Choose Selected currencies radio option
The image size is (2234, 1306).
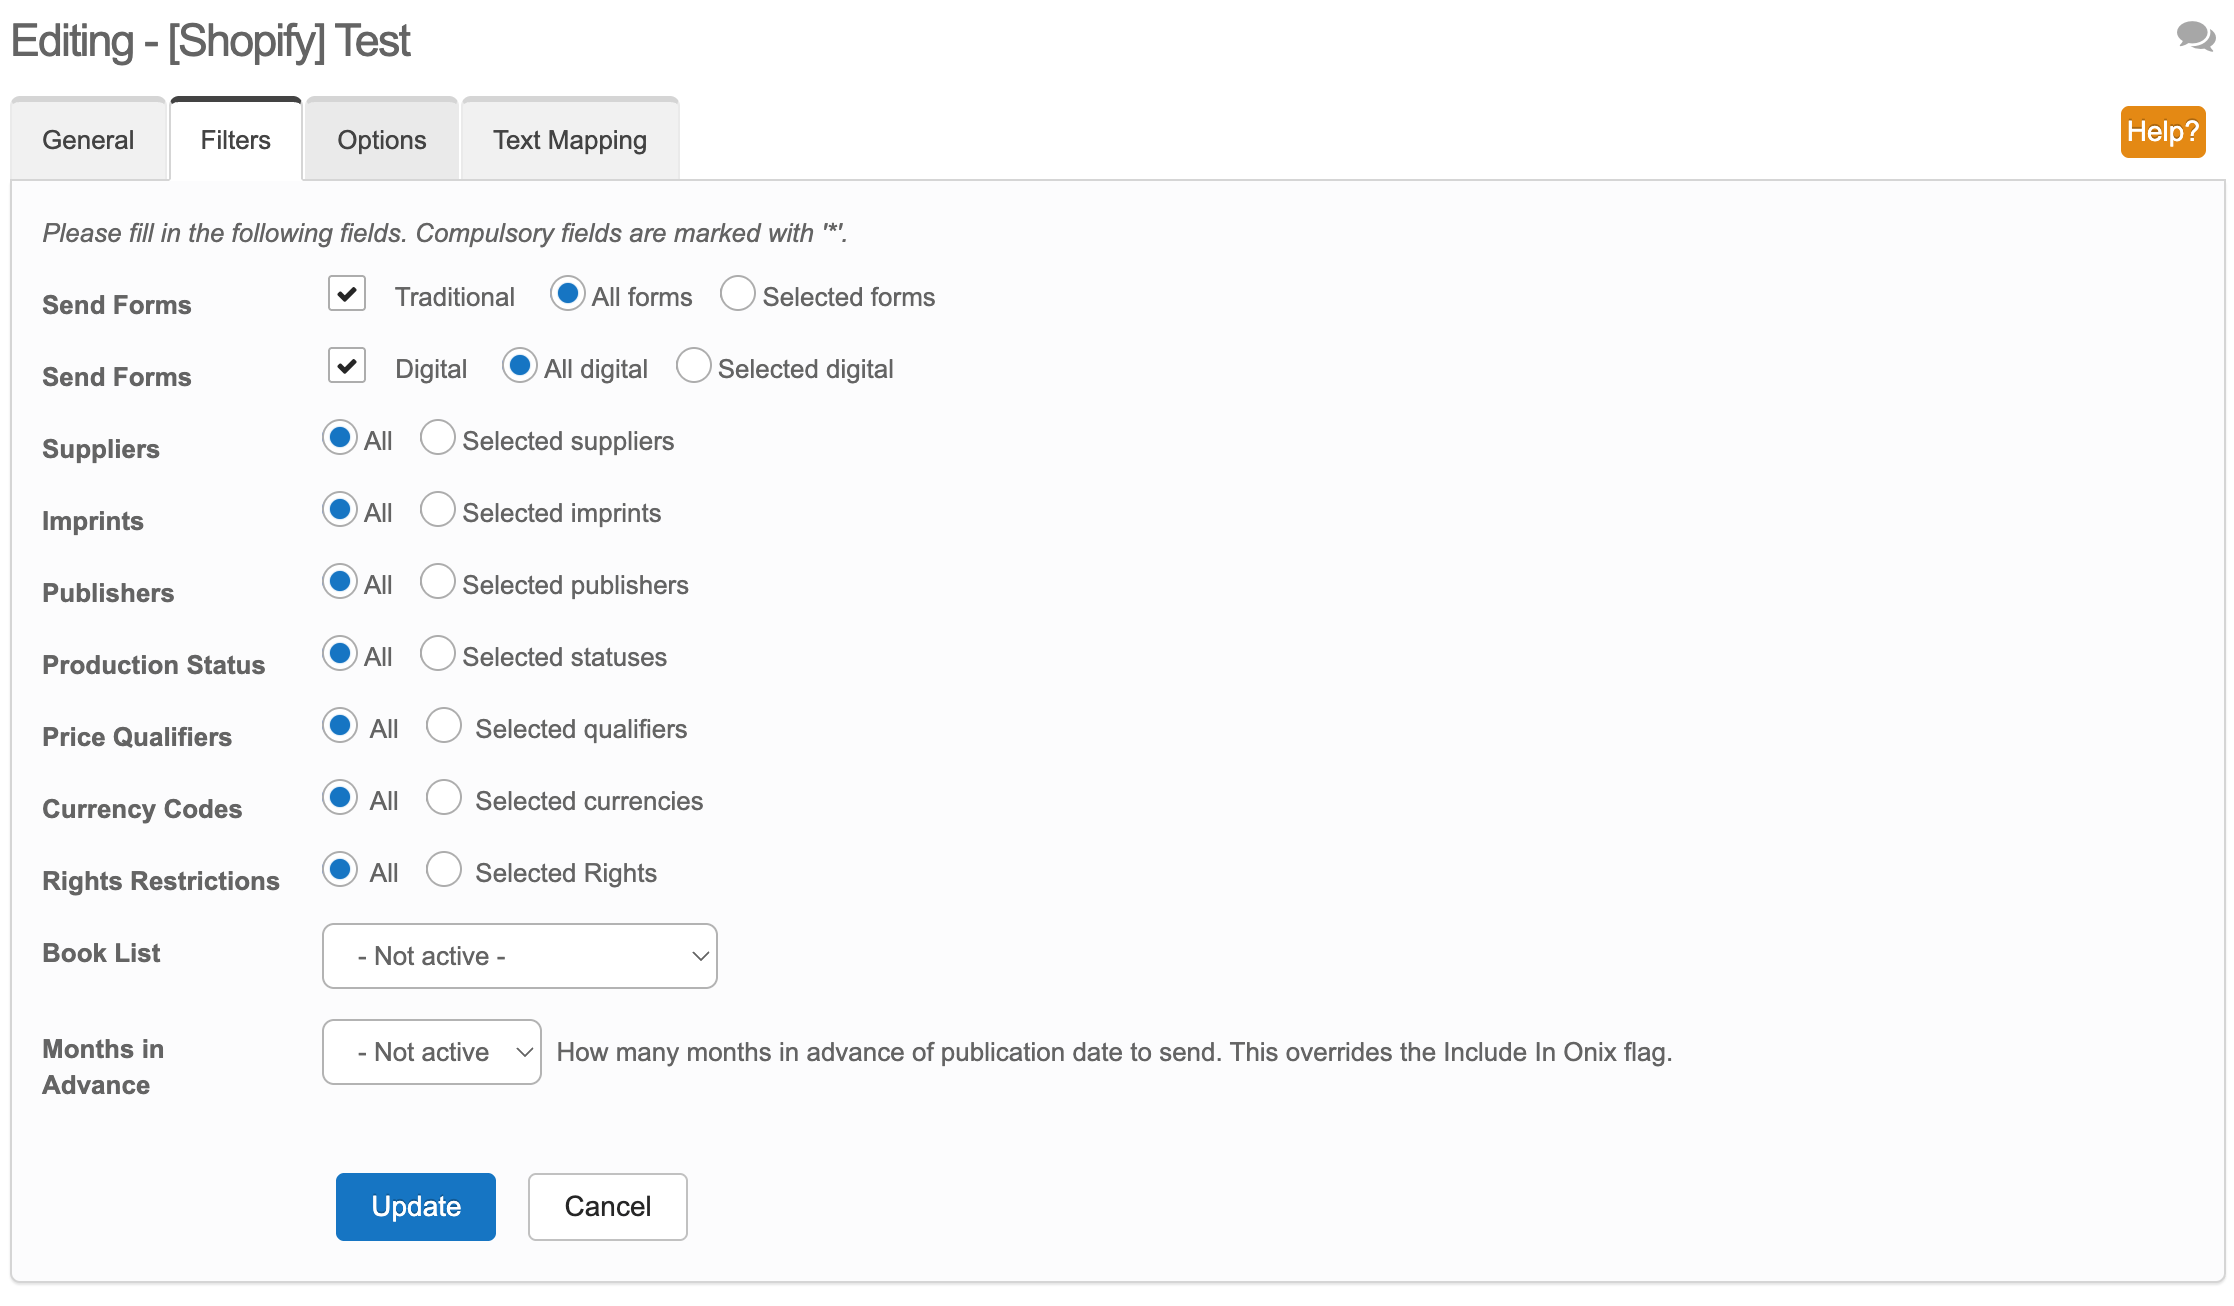[444, 798]
